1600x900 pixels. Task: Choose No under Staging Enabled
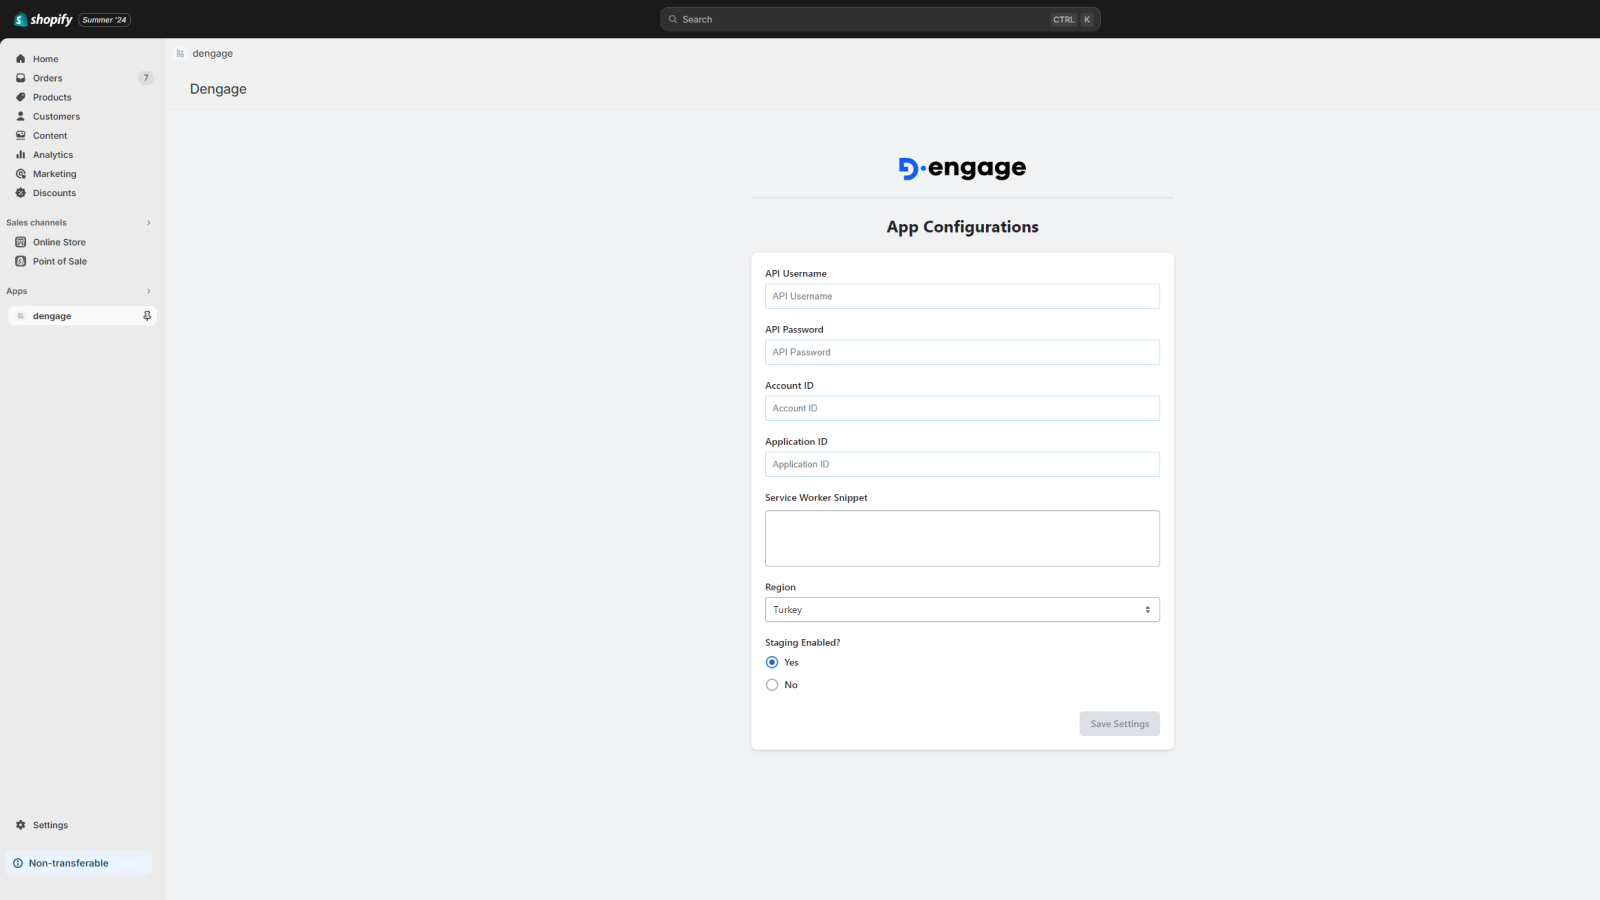click(771, 684)
